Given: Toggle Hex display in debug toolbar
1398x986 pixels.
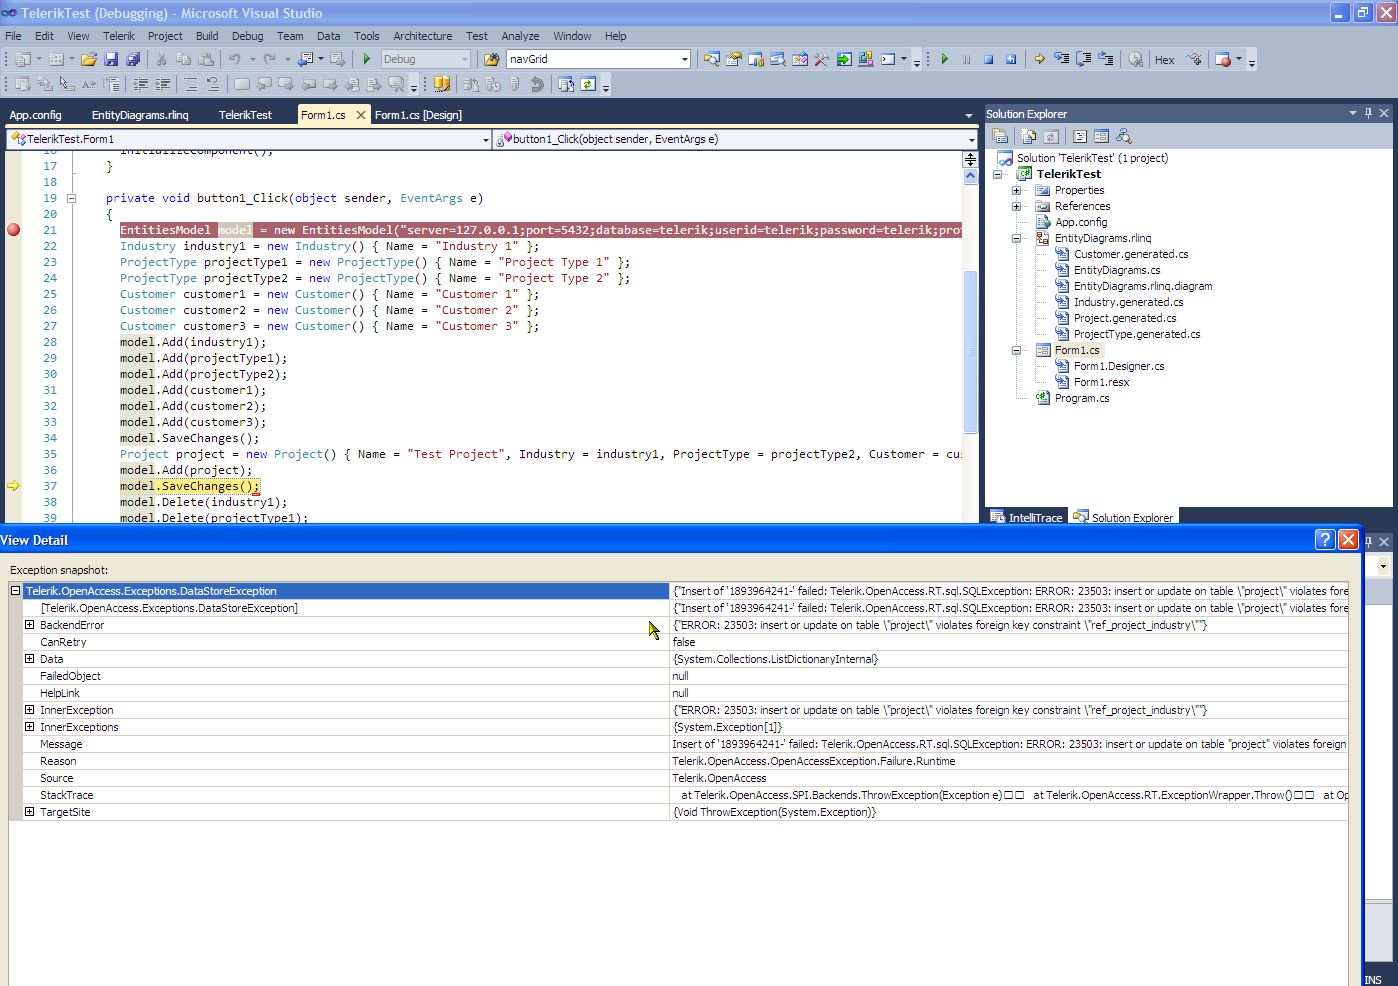Looking at the screenshot, I should (1164, 60).
